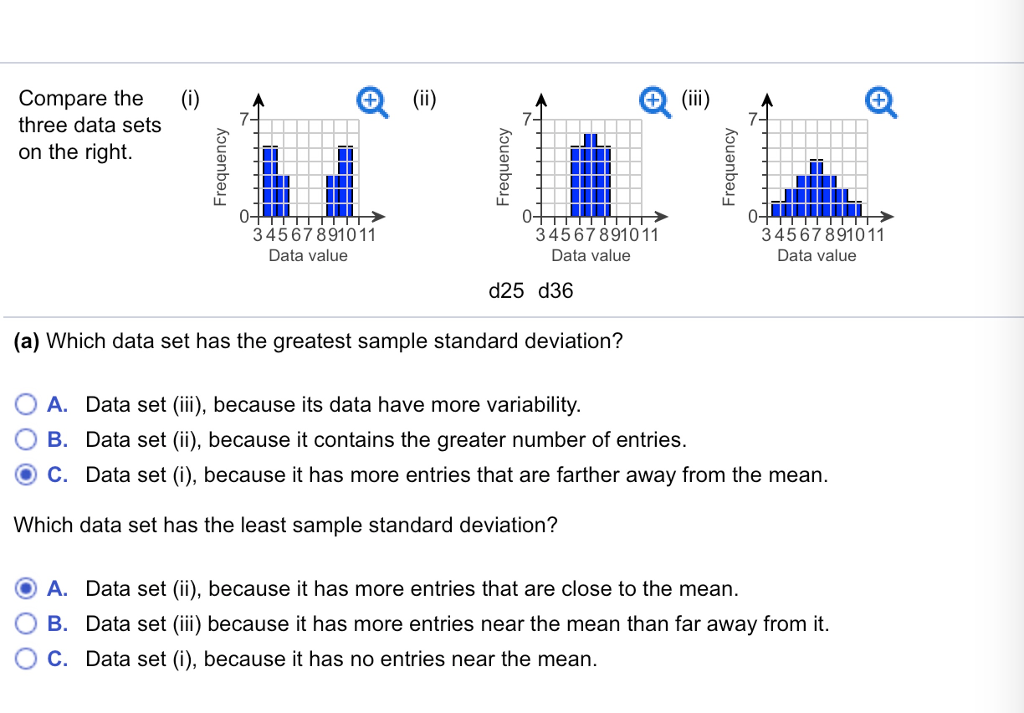Click the least sample standard deviation question

point(285,524)
